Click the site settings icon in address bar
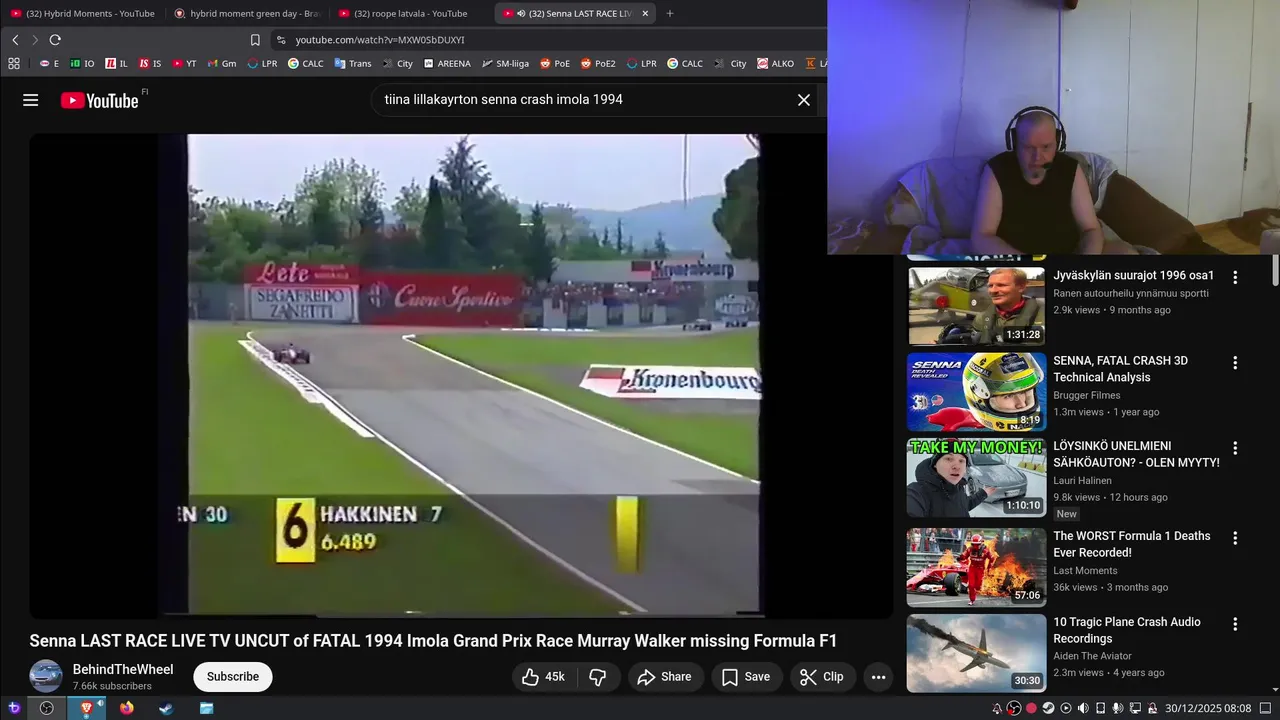Screen dimensions: 1280x720 pyautogui.click(x=281, y=40)
